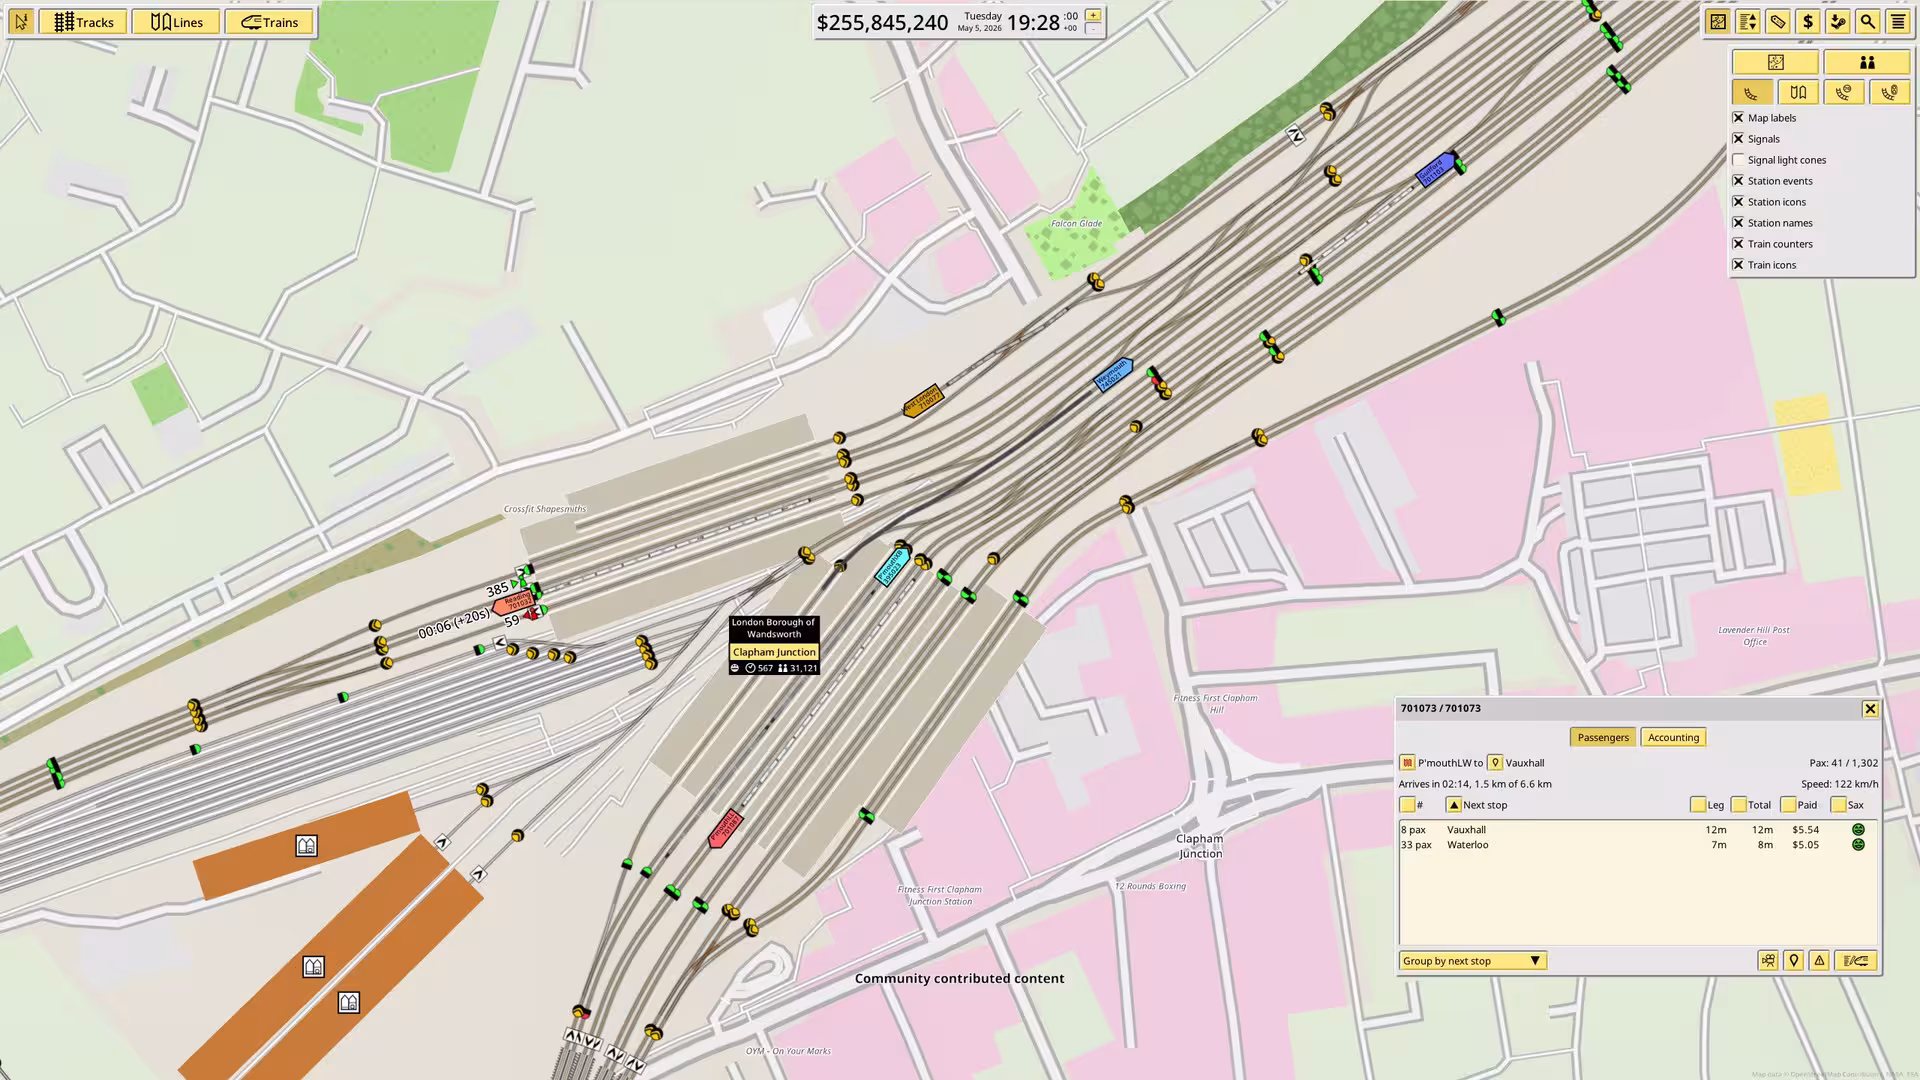The height and width of the screenshot is (1080, 1920).
Task: Switch to the Accounting tab
Action: 1673,737
